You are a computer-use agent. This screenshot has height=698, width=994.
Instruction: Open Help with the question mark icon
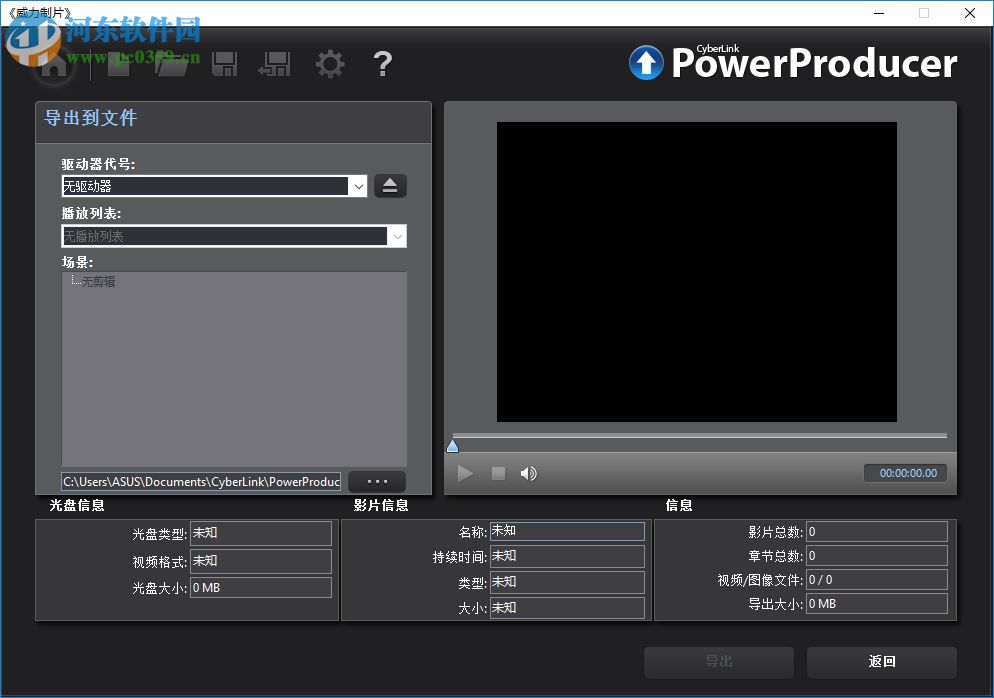382,64
